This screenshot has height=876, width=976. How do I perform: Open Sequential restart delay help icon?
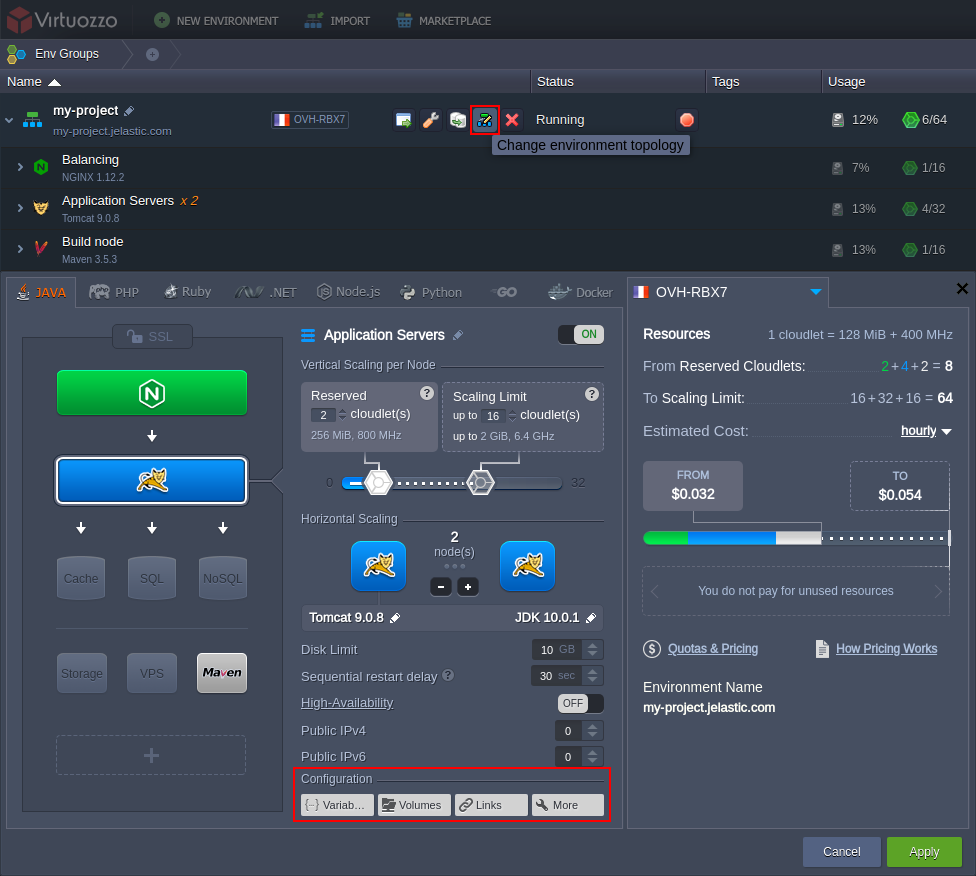pyautogui.click(x=448, y=676)
